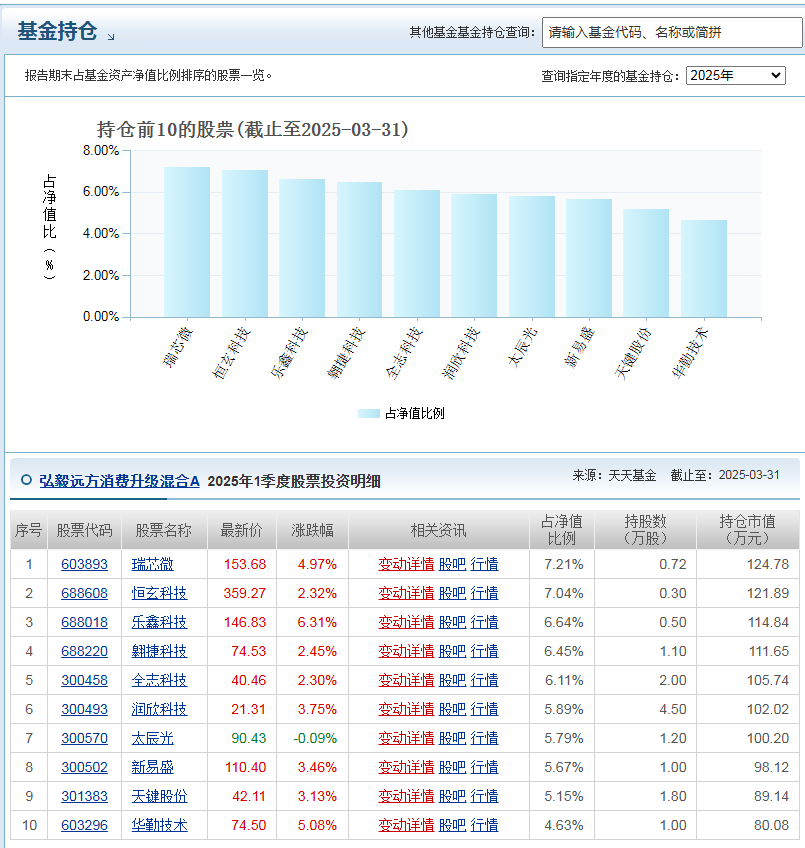Open the 华勤技术 stock name link
Screen dimensions: 805x848
click(160, 825)
